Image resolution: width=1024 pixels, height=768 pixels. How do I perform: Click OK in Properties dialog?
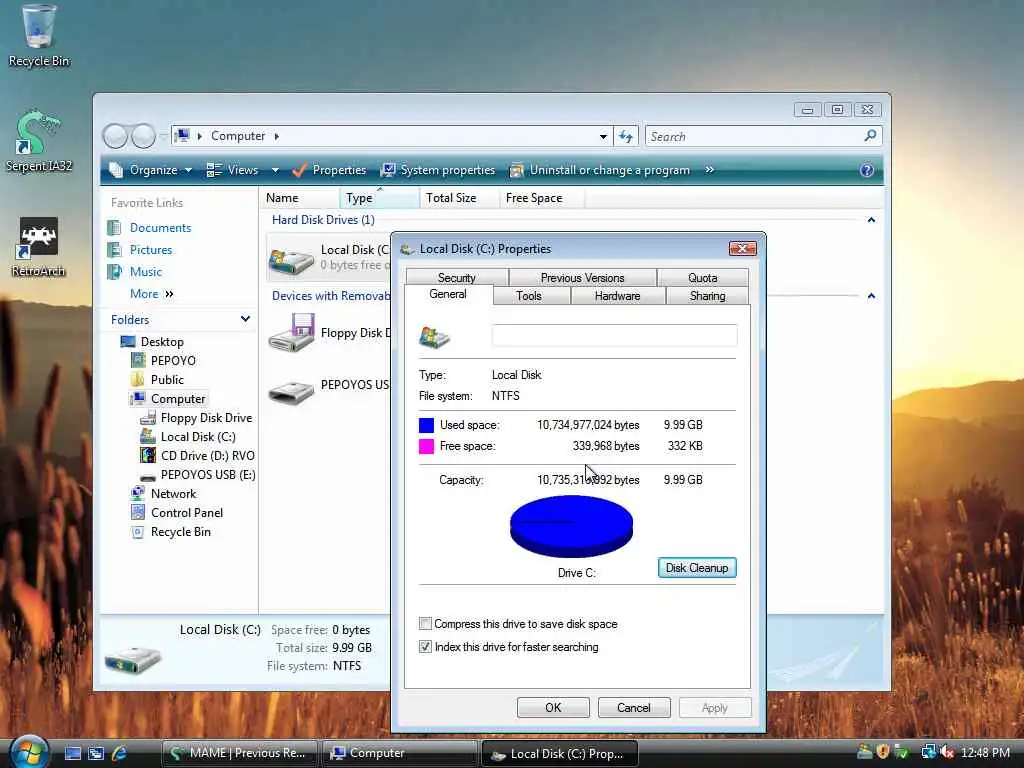pos(553,707)
